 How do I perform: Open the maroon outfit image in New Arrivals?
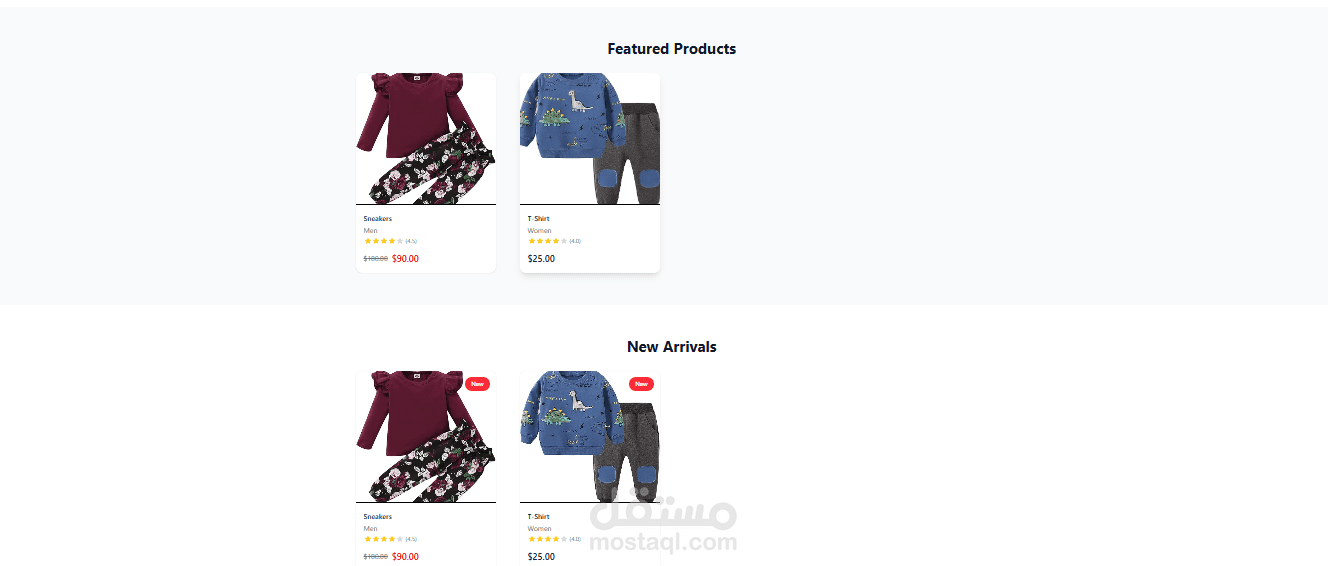point(426,437)
